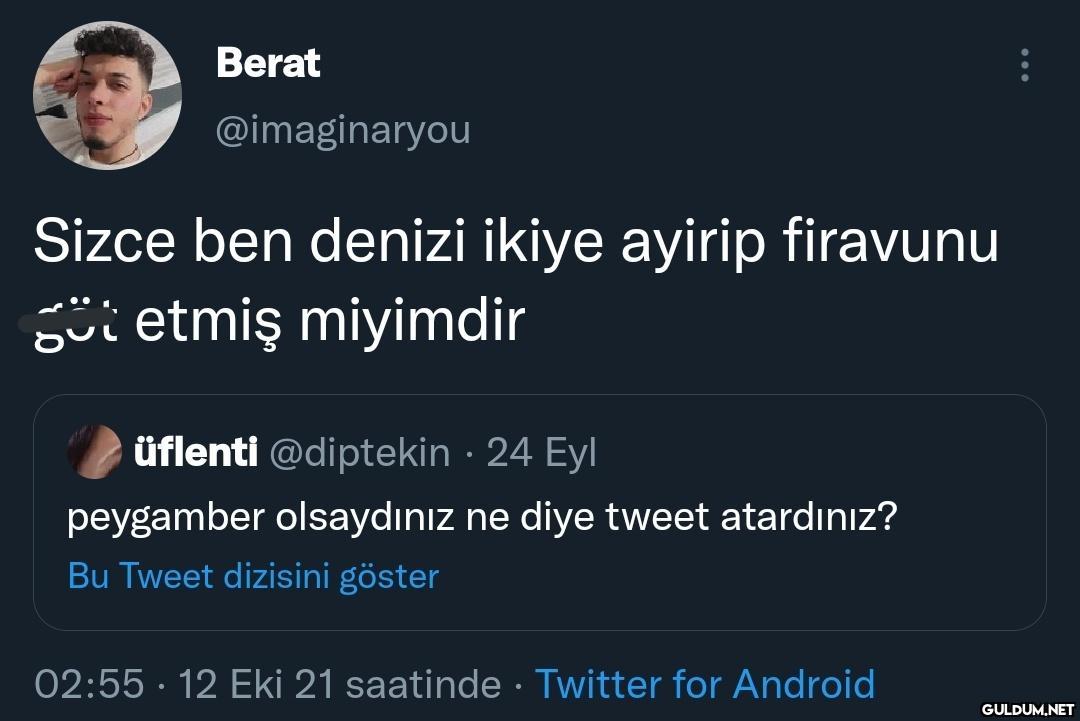Click the Twitter for Android link
The image size is (1080, 721).
[x=705, y=684]
